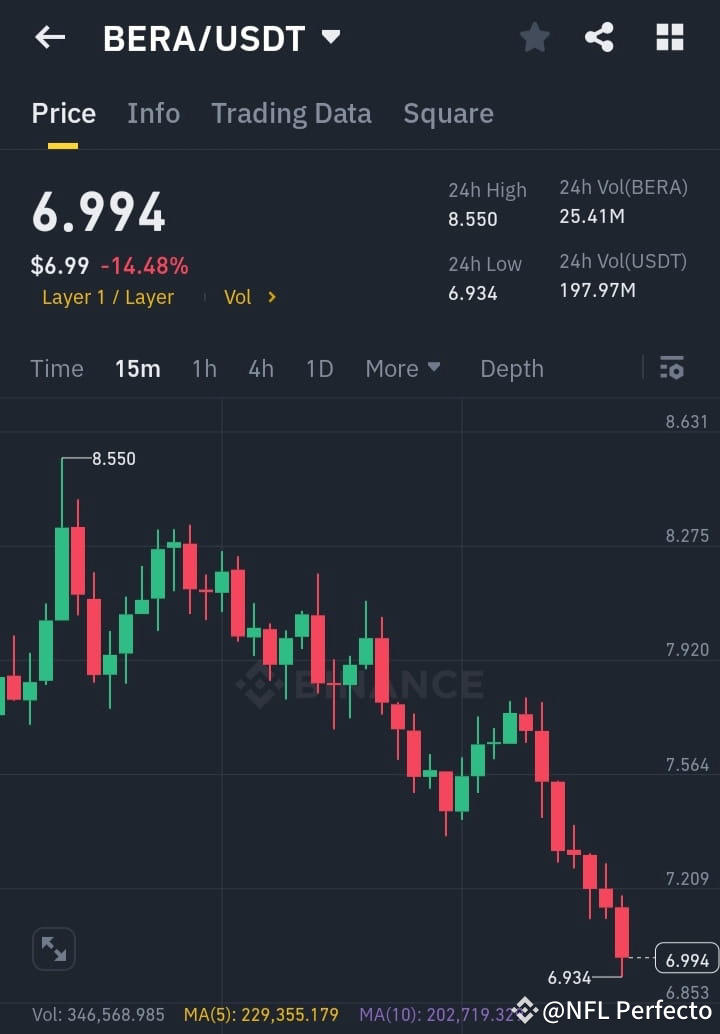Expand chart to fullscreen with bottom-left icon

pyautogui.click(x=53, y=948)
